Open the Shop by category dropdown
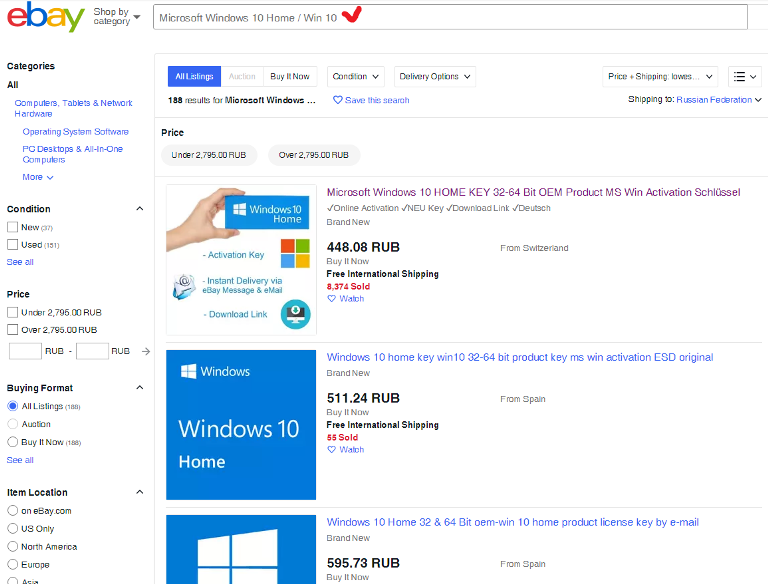 (117, 16)
